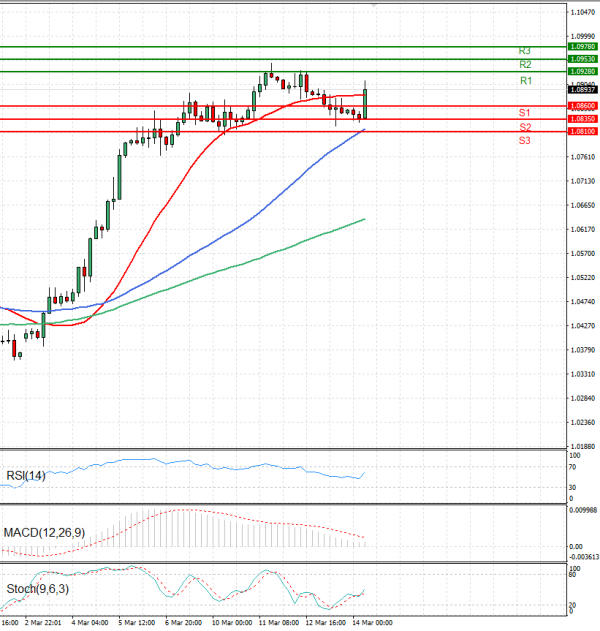Click the 12 Mar 16:00 time label
Screen dimensions: 600x631
pos(326,623)
